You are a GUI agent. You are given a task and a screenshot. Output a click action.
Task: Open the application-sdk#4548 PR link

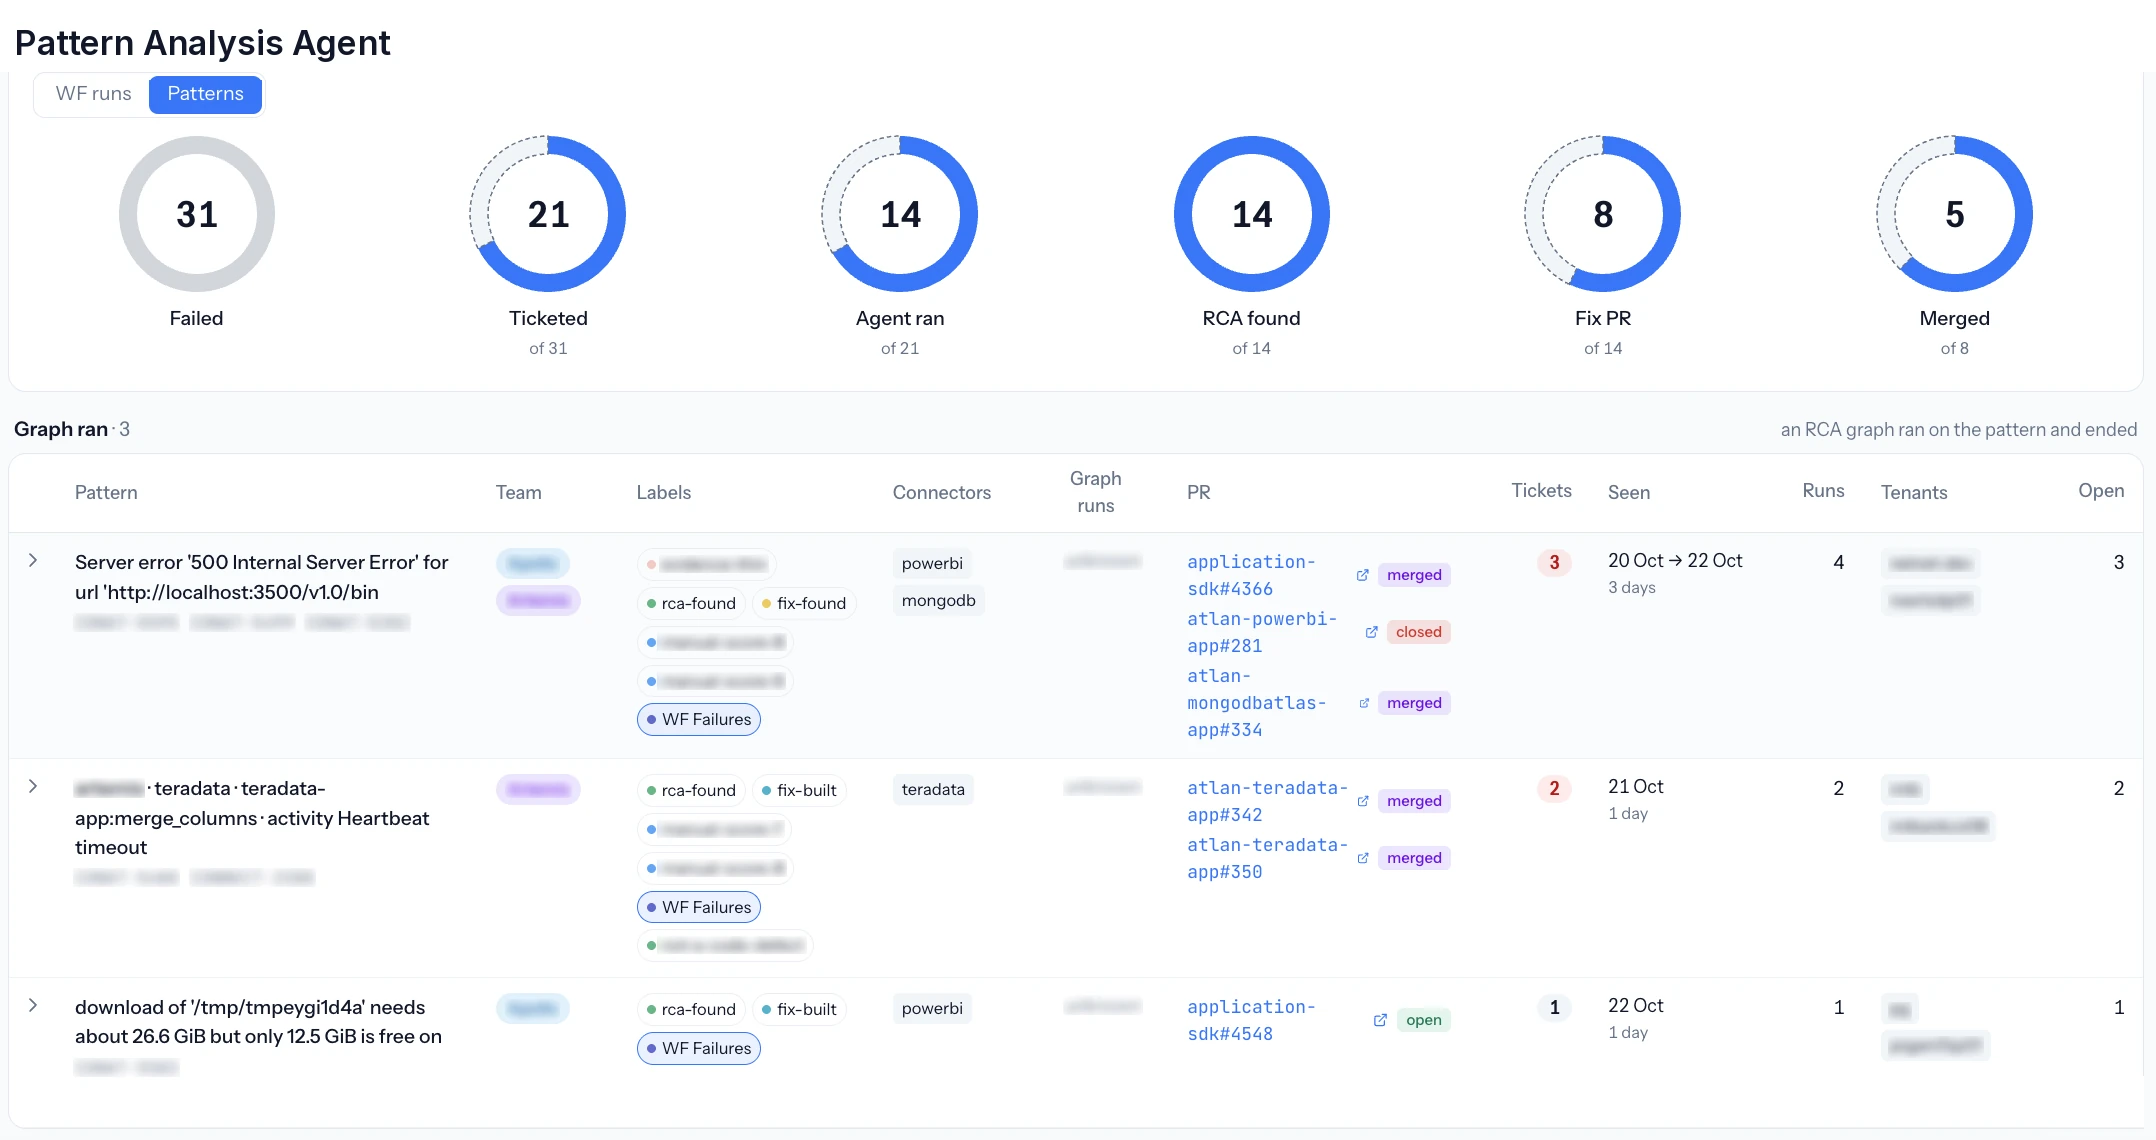coord(1251,1020)
